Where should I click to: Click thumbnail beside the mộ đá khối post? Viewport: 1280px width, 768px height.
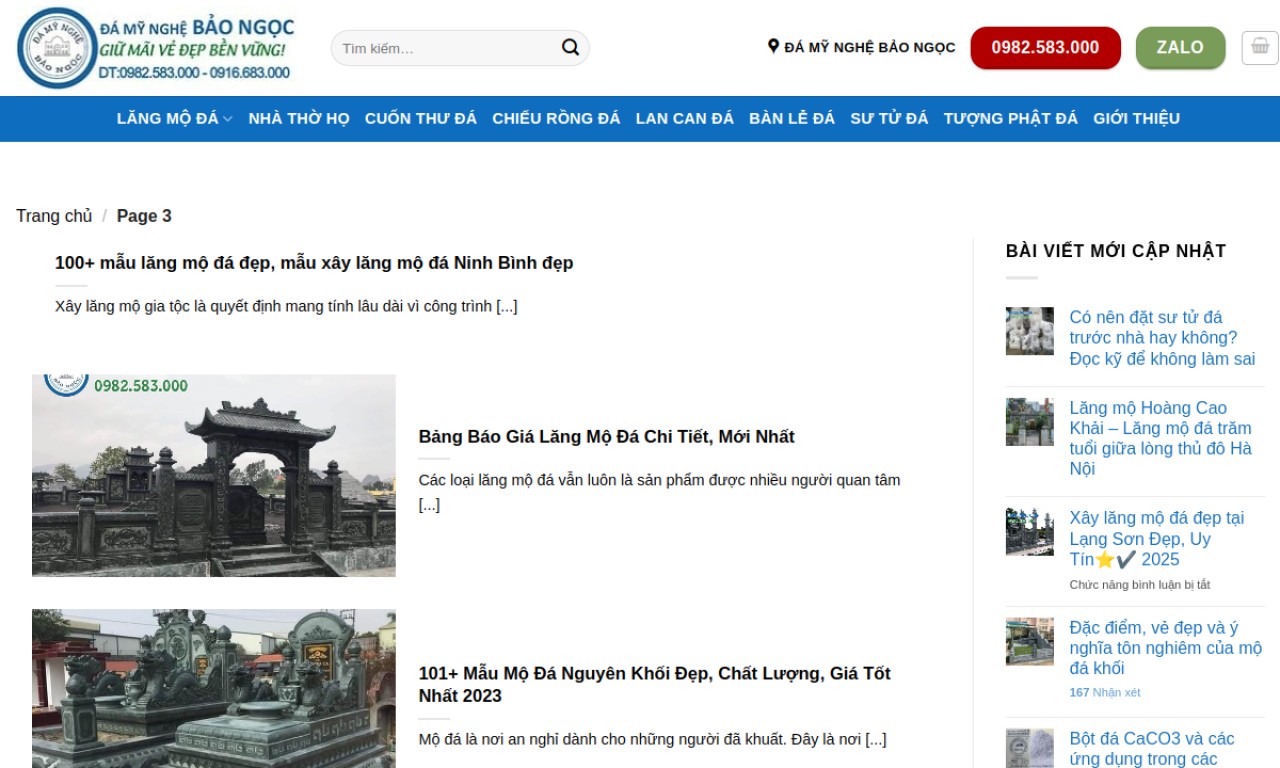(x=1030, y=642)
